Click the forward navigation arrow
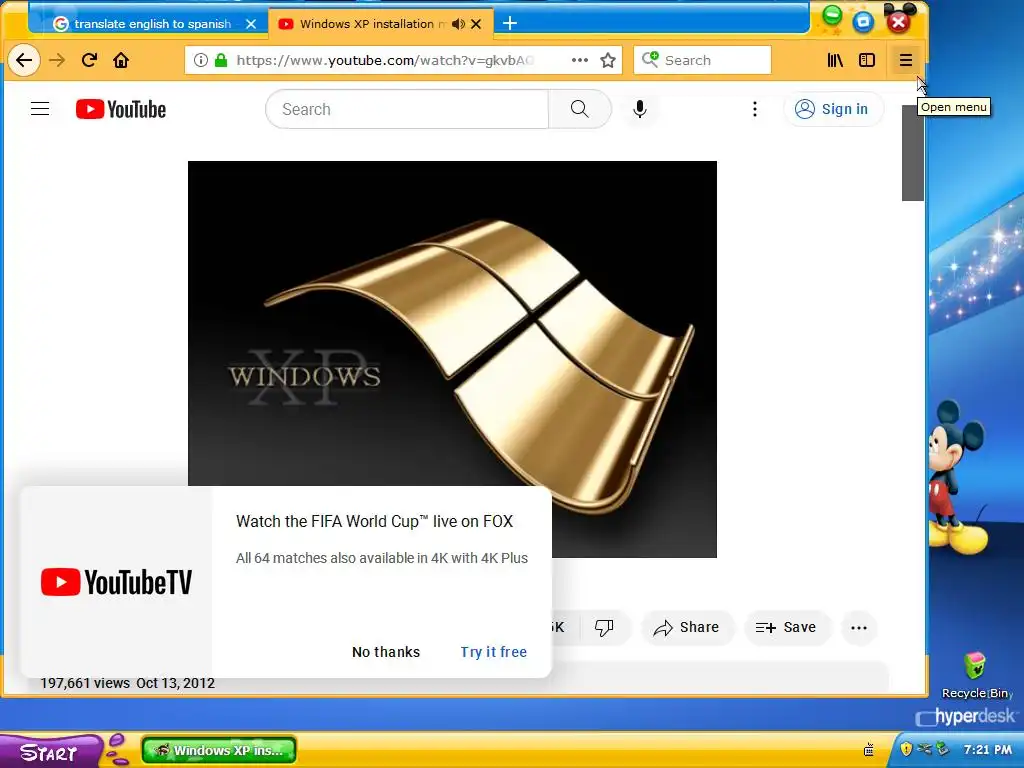This screenshot has height=768, width=1024. (x=57, y=61)
